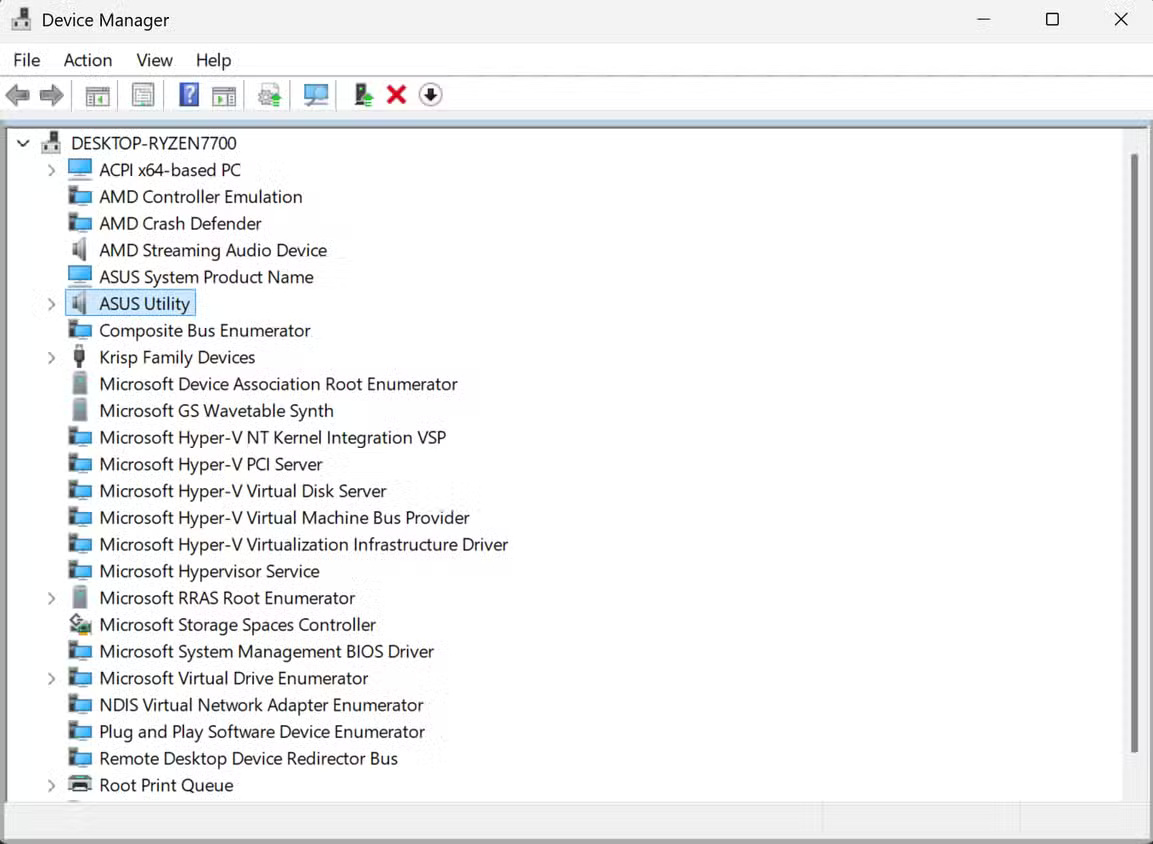The width and height of the screenshot is (1153, 844).
Task: Select Microsoft GS Wavetable Synth
Action: 216,410
